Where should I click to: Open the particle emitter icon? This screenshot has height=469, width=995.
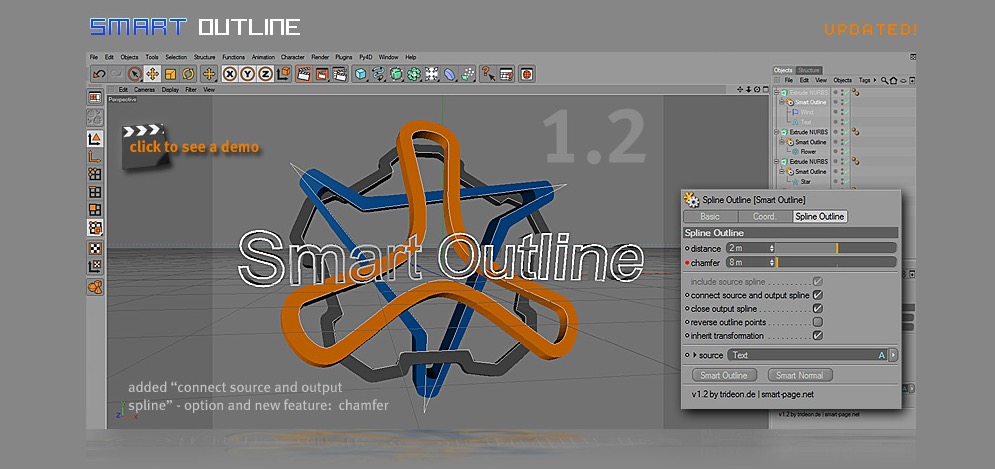468,74
